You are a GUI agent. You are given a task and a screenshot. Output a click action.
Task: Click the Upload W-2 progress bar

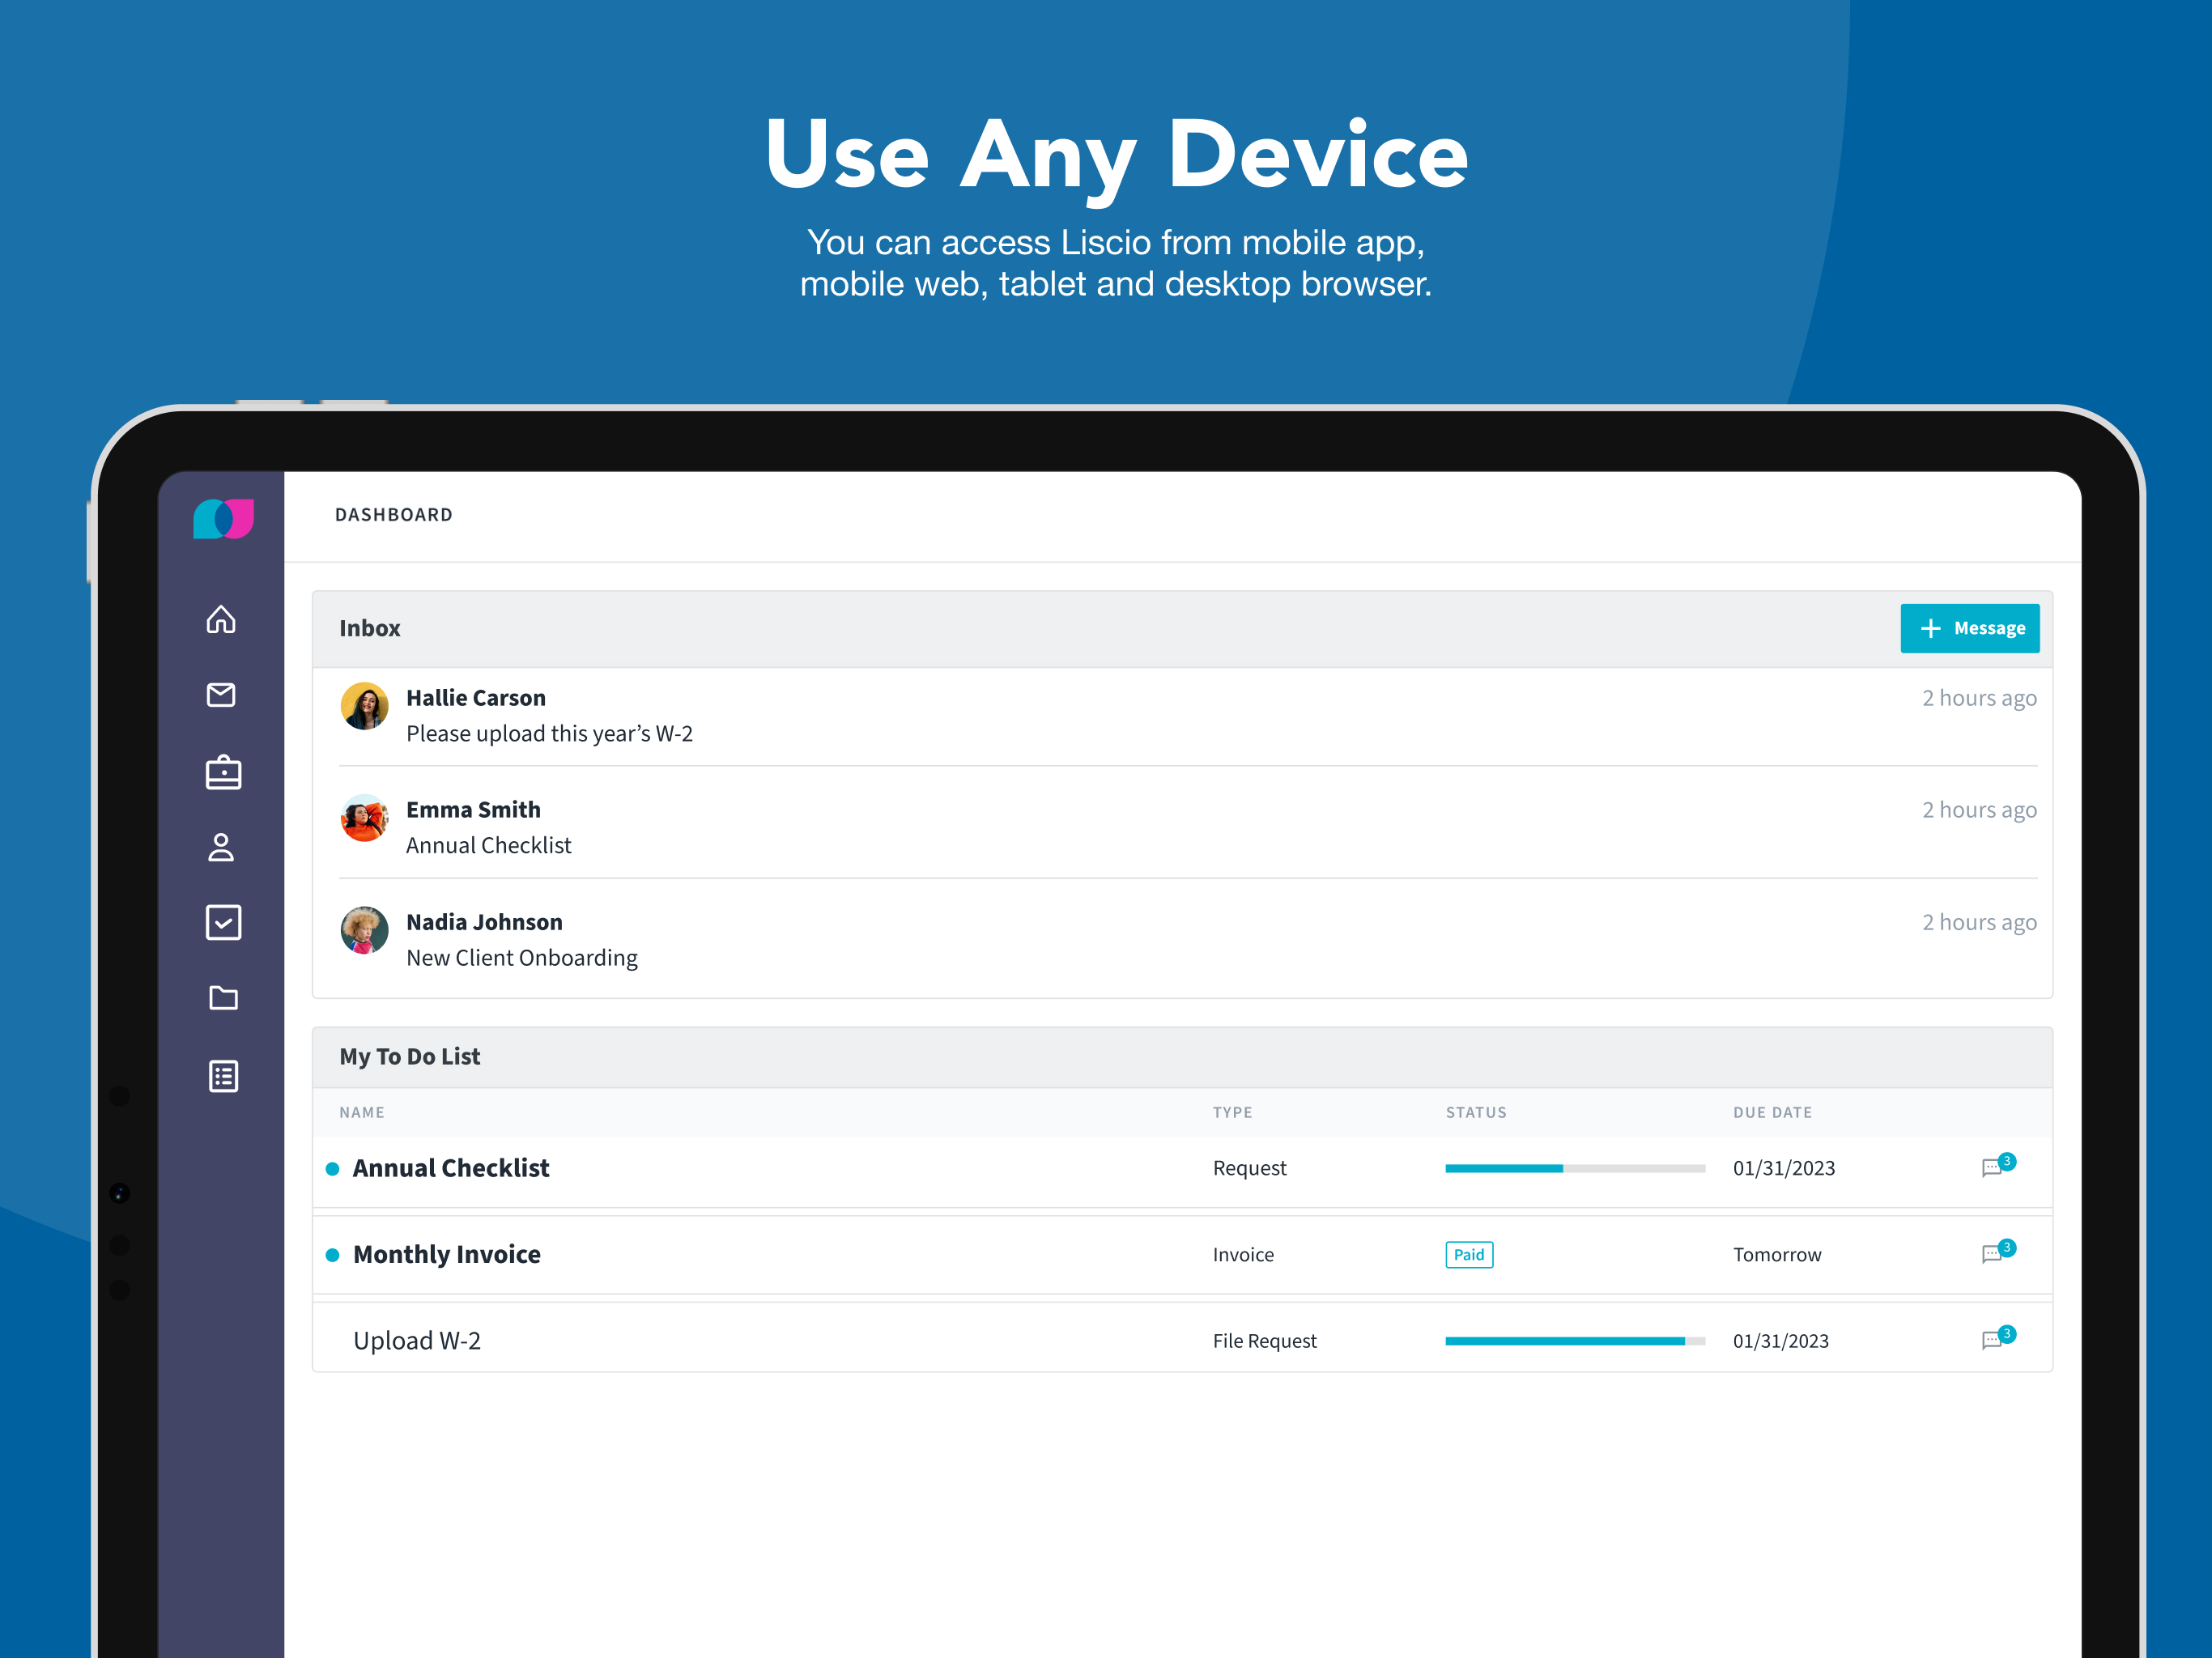(1575, 1341)
